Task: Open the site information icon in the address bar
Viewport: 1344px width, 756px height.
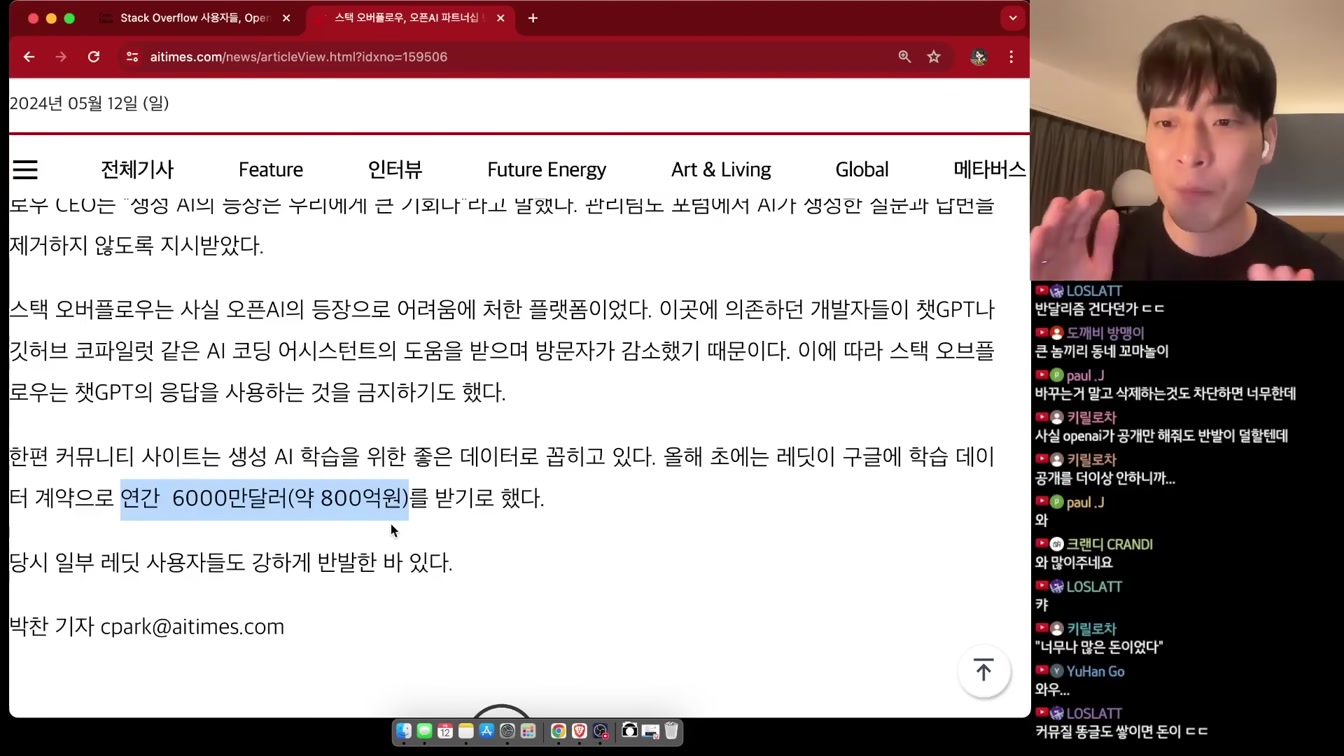Action: [x=132, y=57]
